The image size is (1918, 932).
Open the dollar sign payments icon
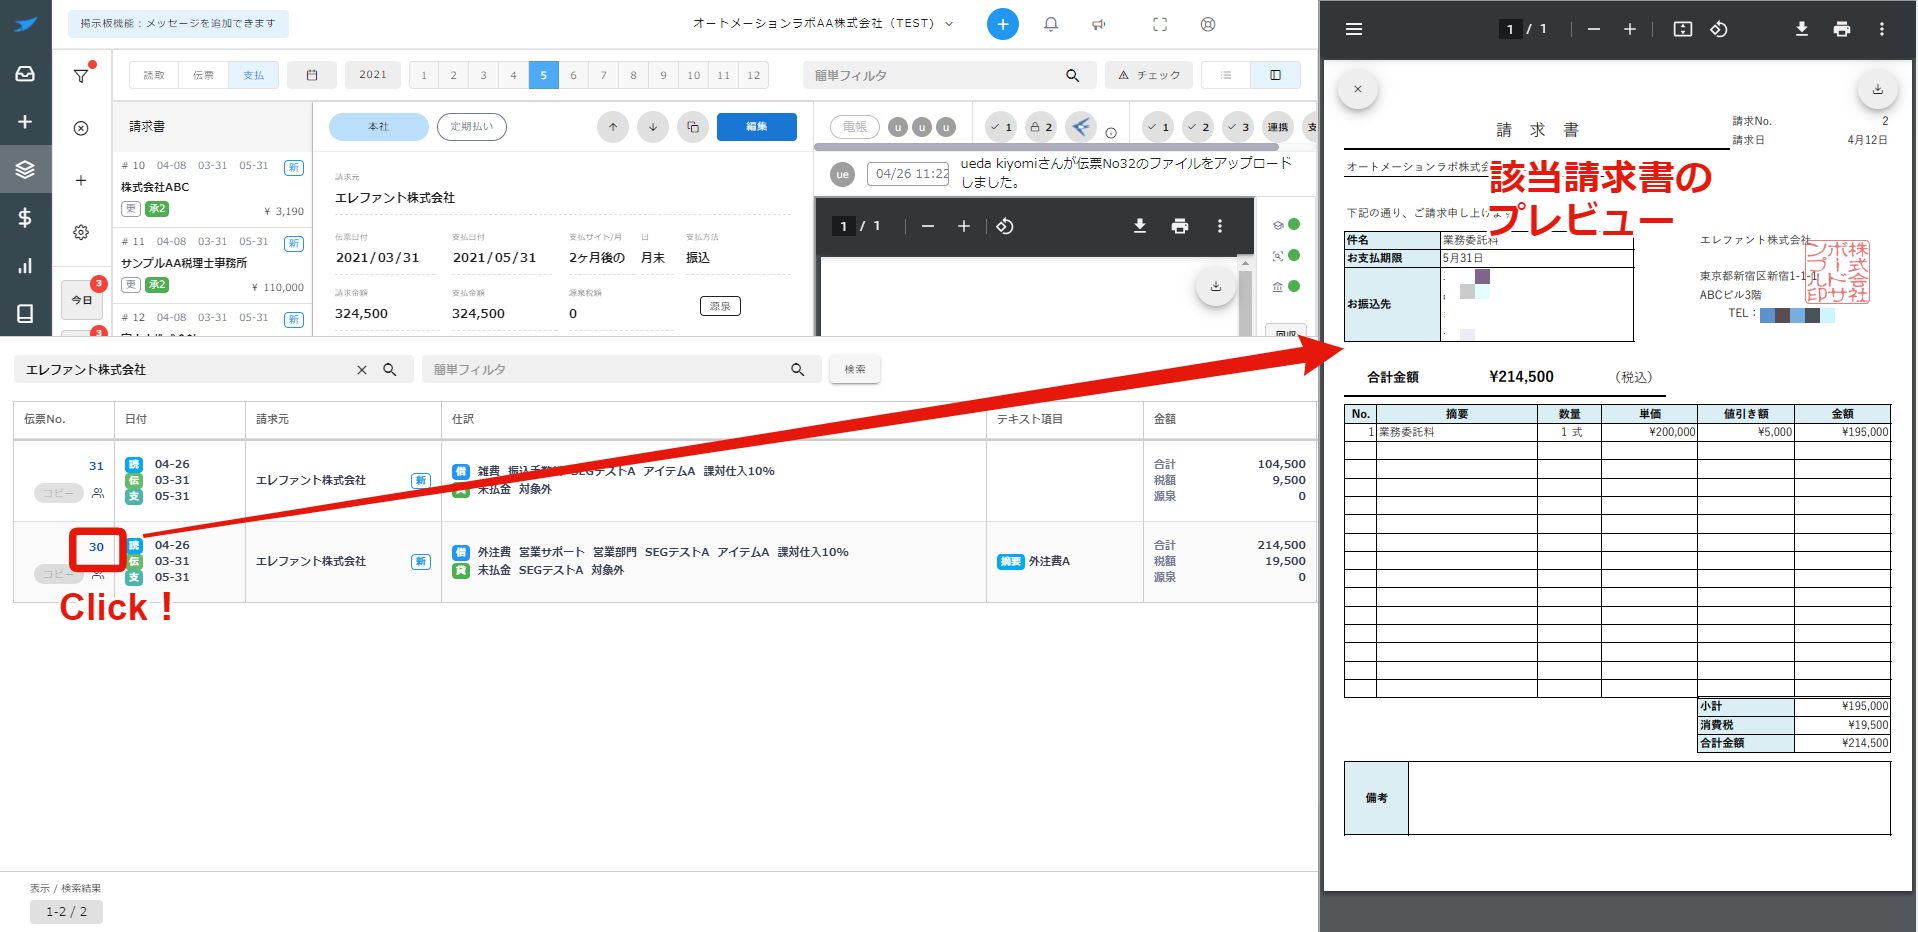pyautogui.click(x=25, y=217)
